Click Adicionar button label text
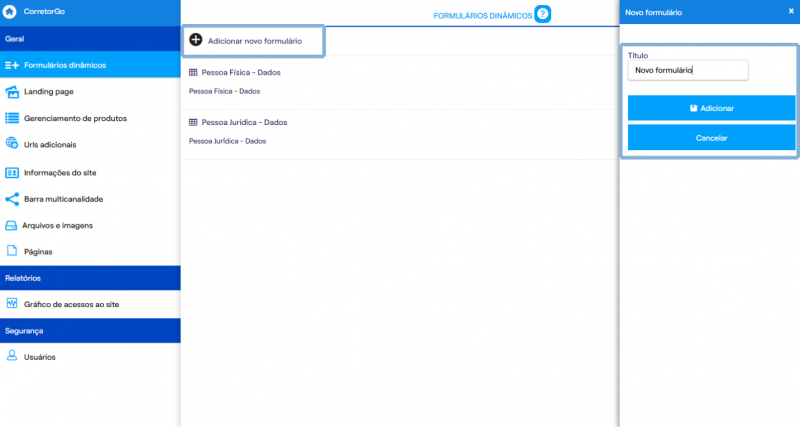800x427 pixels. (717, 108)
